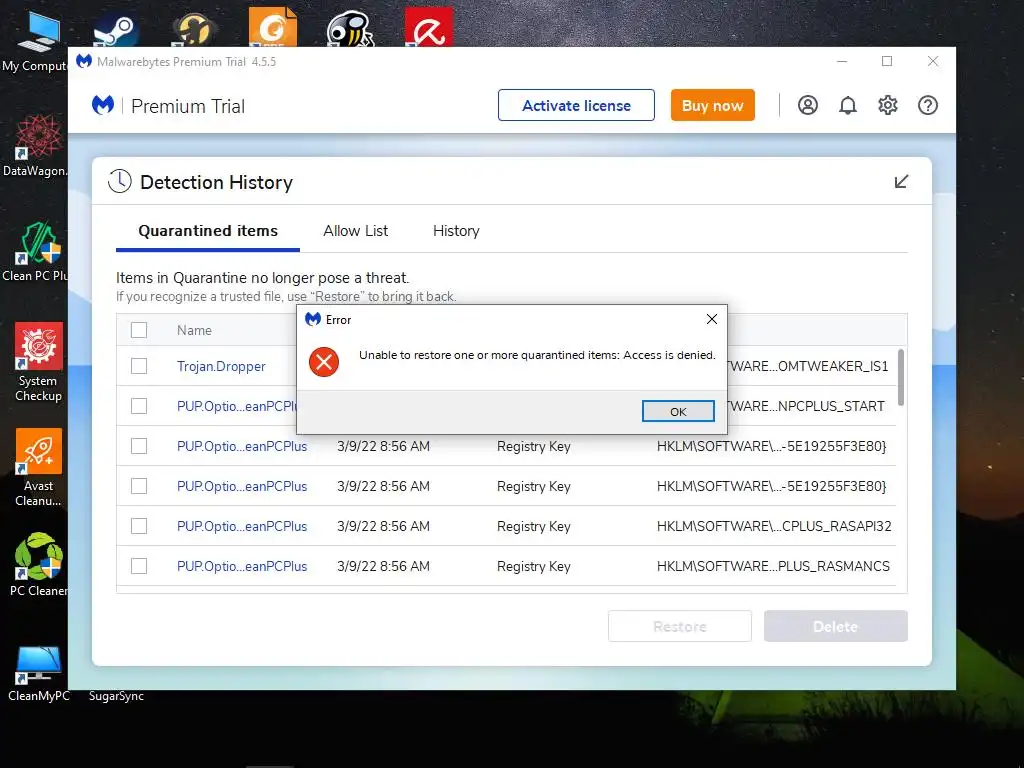Image resolution: width=1024 pixels, height=768 pixels.
Task: Minimize the Malwarebytes window
Action: [842, 61]
